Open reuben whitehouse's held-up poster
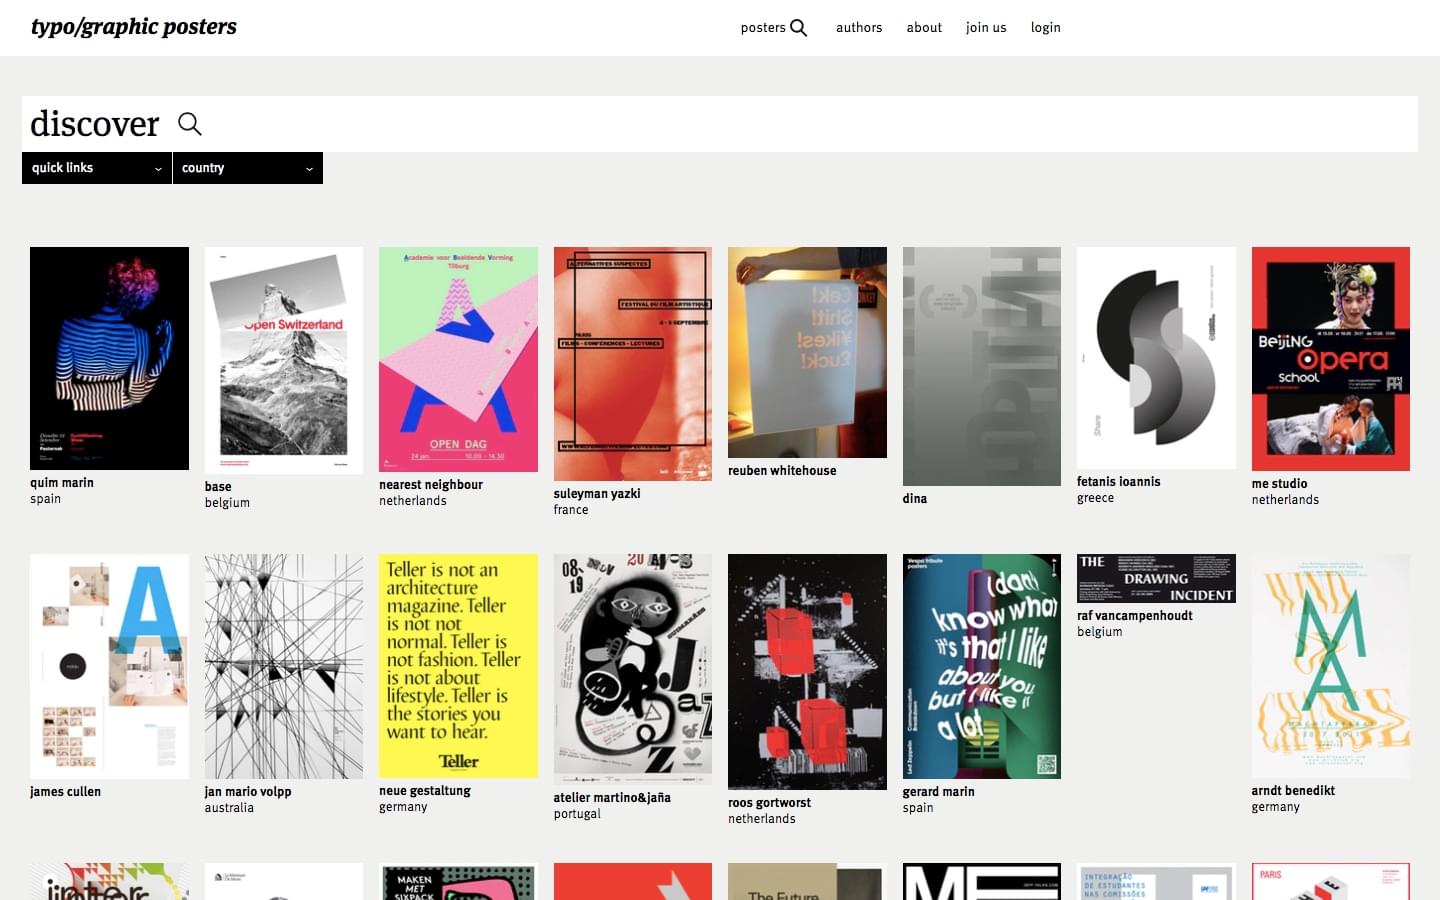1440x900 pixels. pyautogui.click(x=807, y=352)
